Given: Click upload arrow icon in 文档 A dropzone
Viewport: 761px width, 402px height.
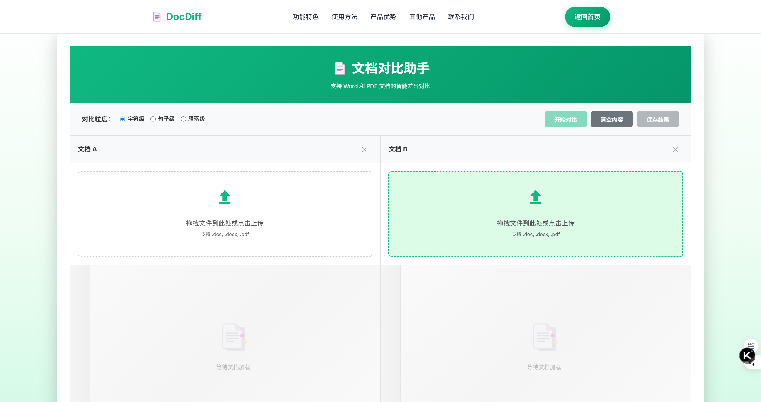Looking at the screenshot, I should click(x=225, y=197).
